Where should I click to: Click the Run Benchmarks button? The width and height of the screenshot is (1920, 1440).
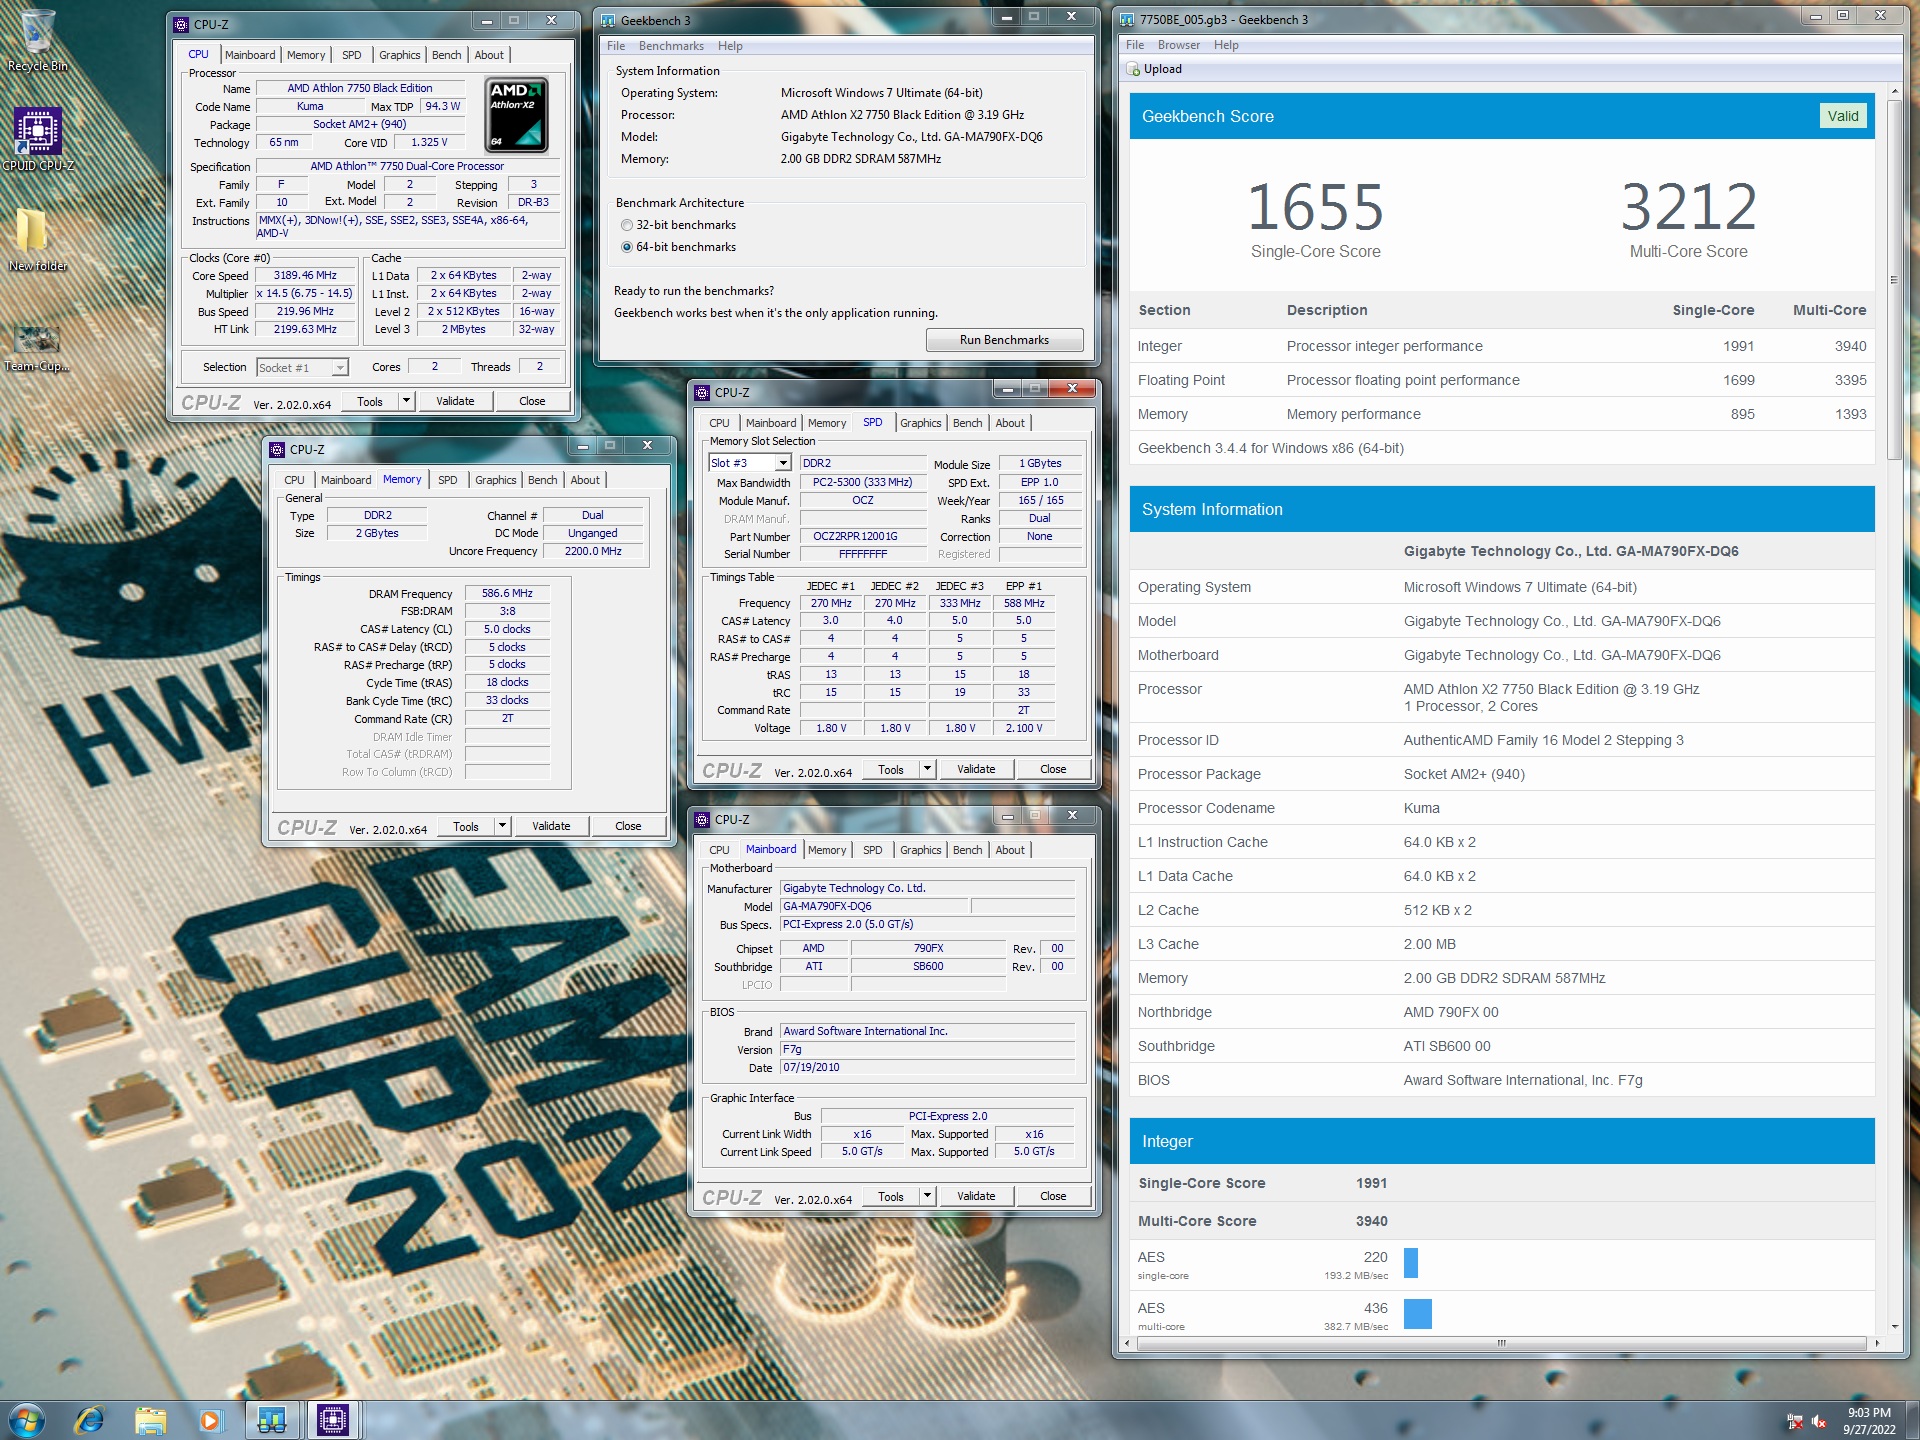[1004, 340]
